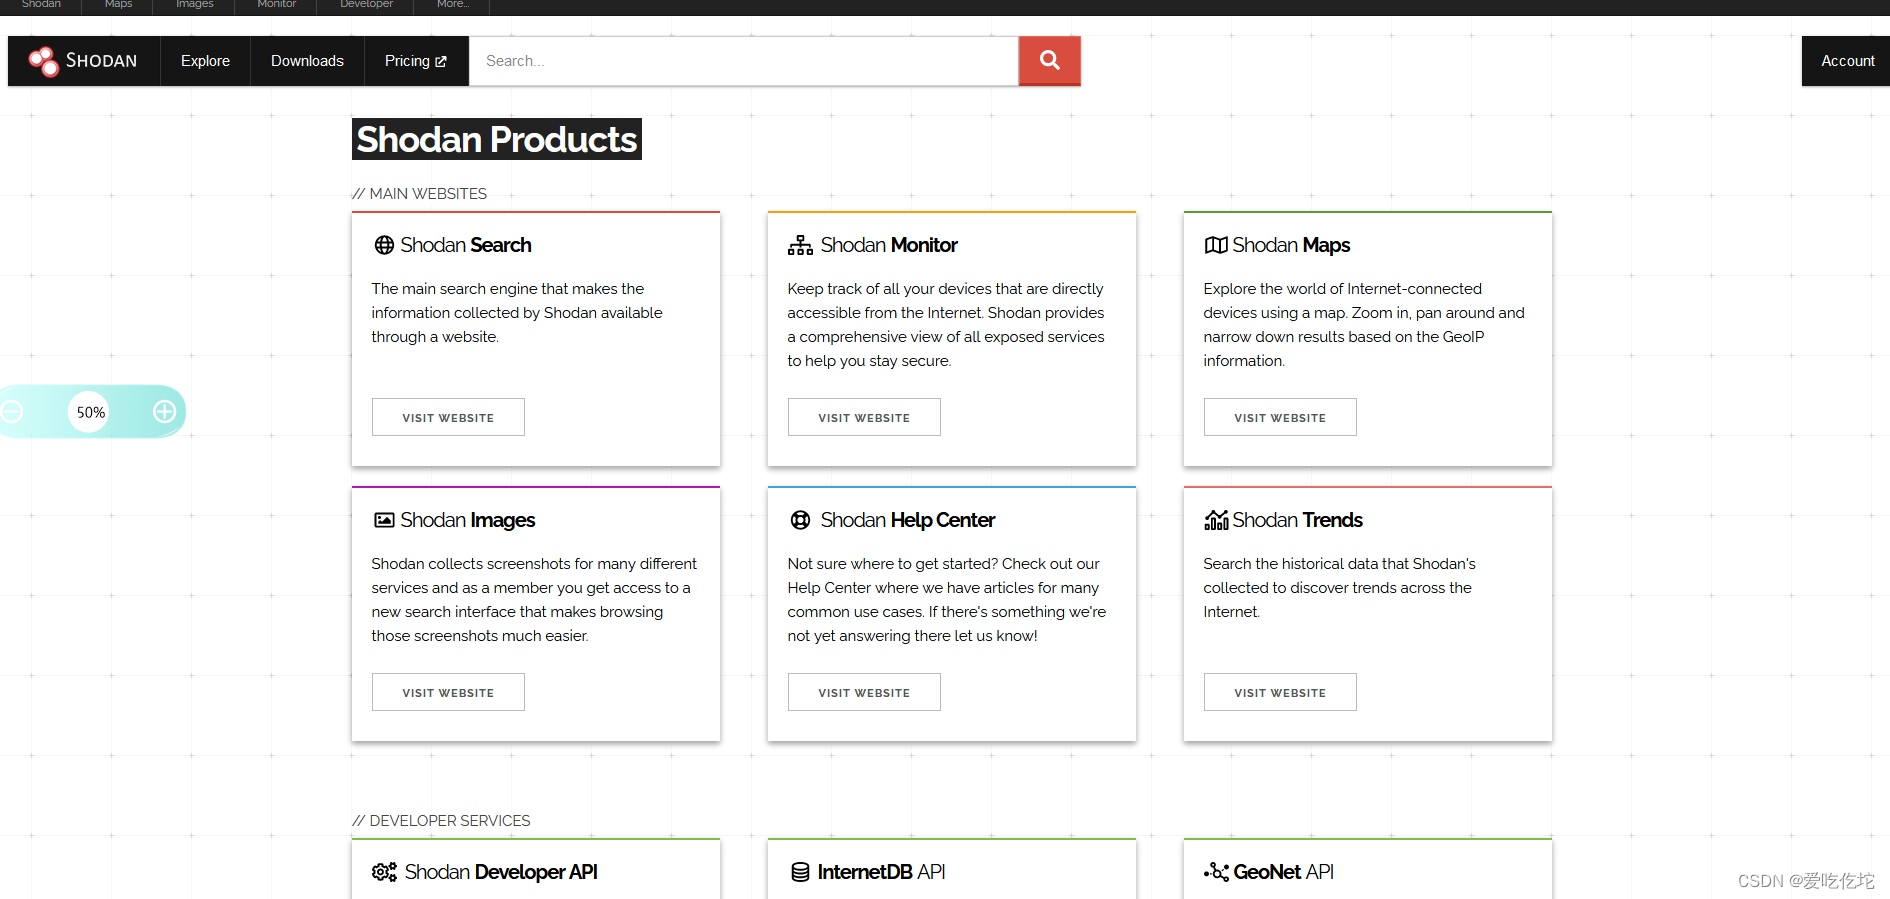Visit website for Shodan Help Center
Image resolution: width=1890 pixels, height=899 pixels.
coord(864,692)
